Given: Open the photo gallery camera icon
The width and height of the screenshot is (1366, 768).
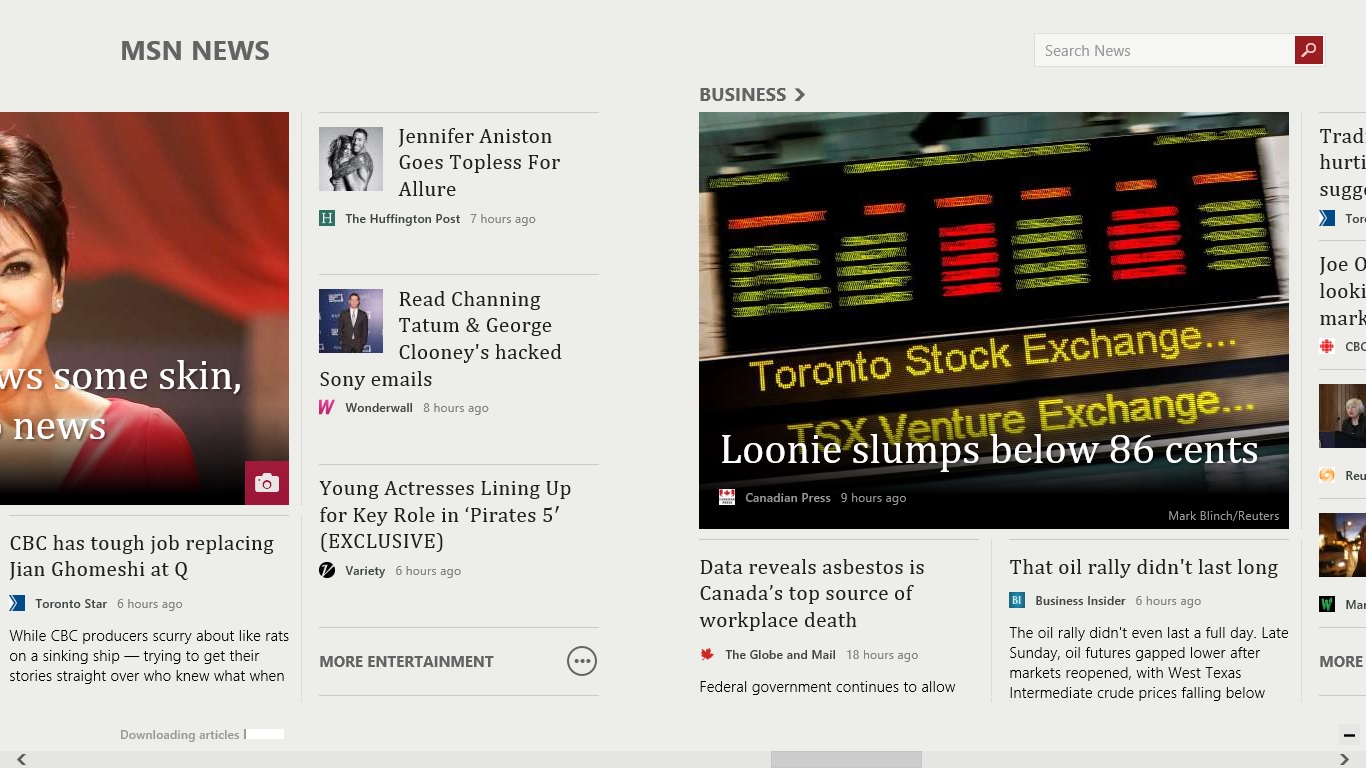Looking at the screenshot, I should (267, 483).
